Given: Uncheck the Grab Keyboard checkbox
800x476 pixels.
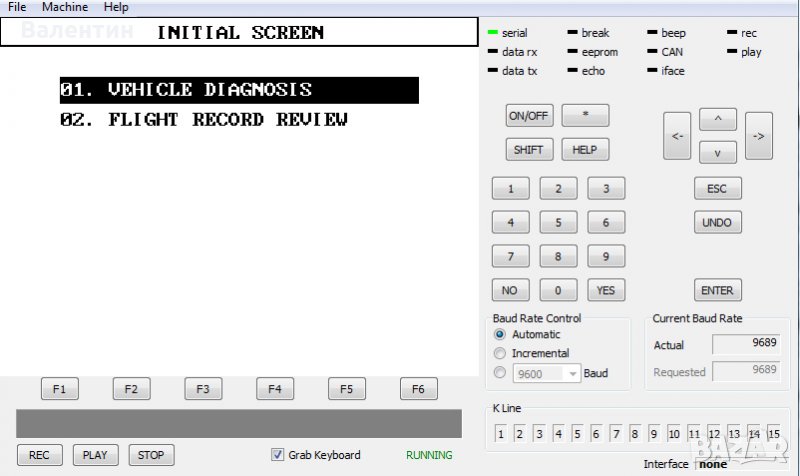Looking at the screenshot, I should click(x=278, y=455).
